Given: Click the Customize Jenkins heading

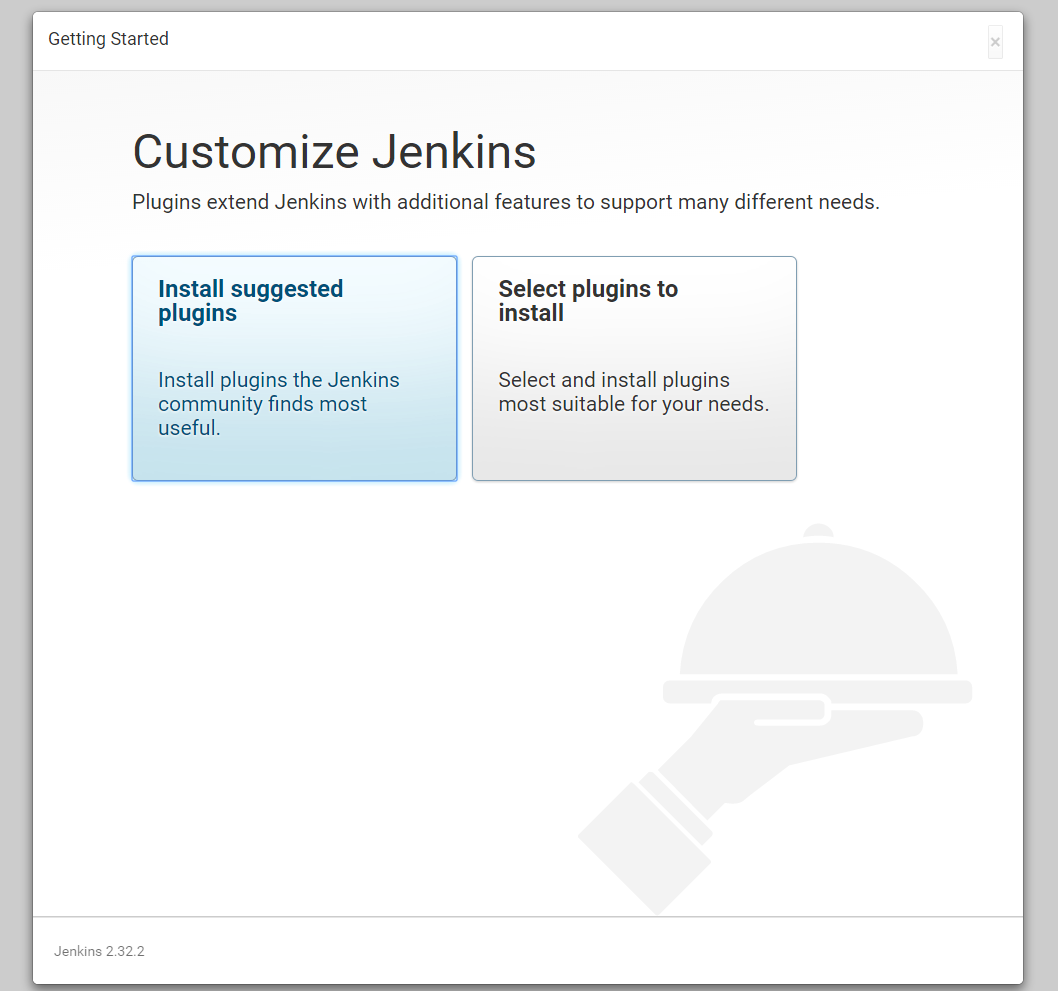Looking at the screenshot, I should point(334,152).
